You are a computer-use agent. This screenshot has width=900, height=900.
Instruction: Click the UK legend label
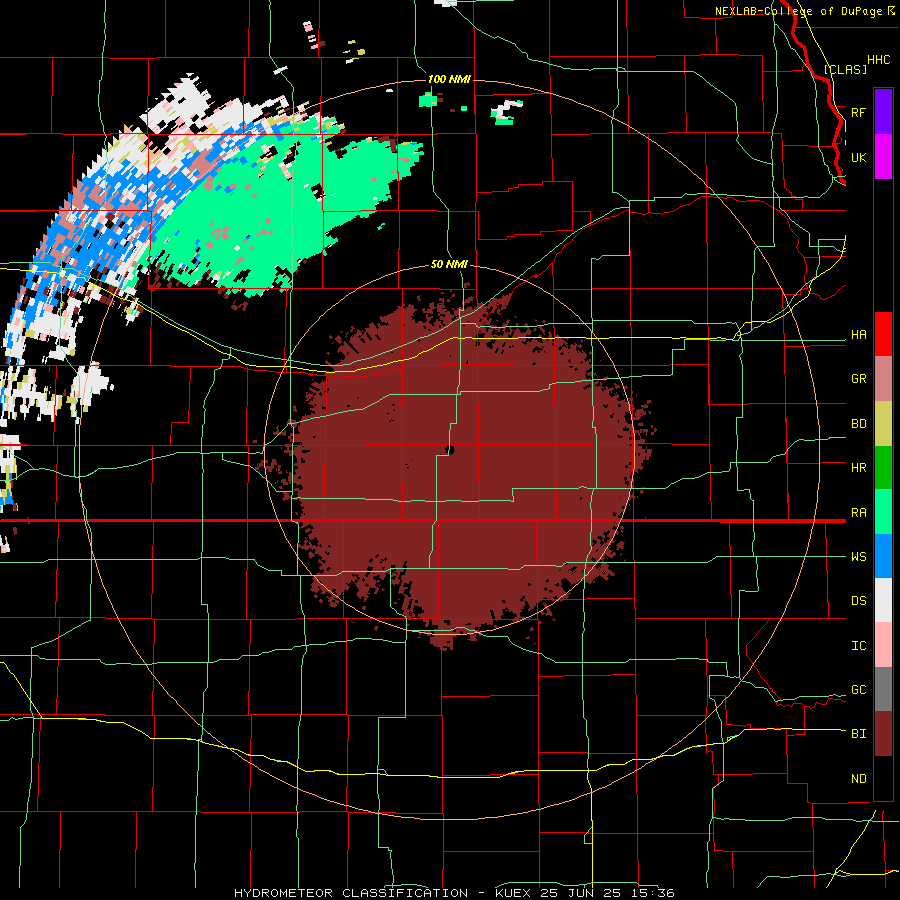[859, 157]
